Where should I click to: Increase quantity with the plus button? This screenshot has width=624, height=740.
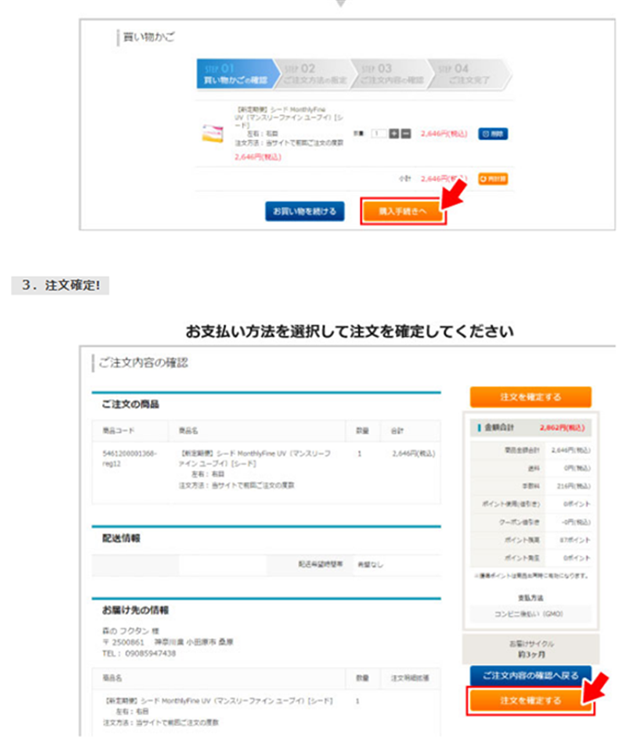click(394, 132)
